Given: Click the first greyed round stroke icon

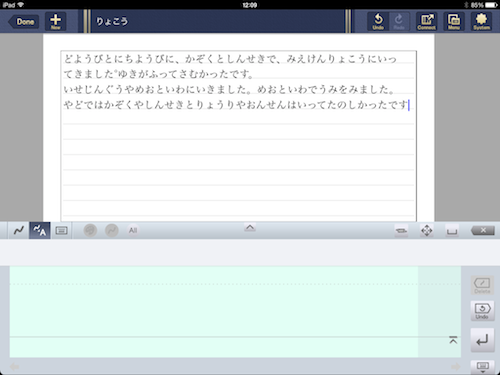Looking at the screenshot, I should point(90,230).
